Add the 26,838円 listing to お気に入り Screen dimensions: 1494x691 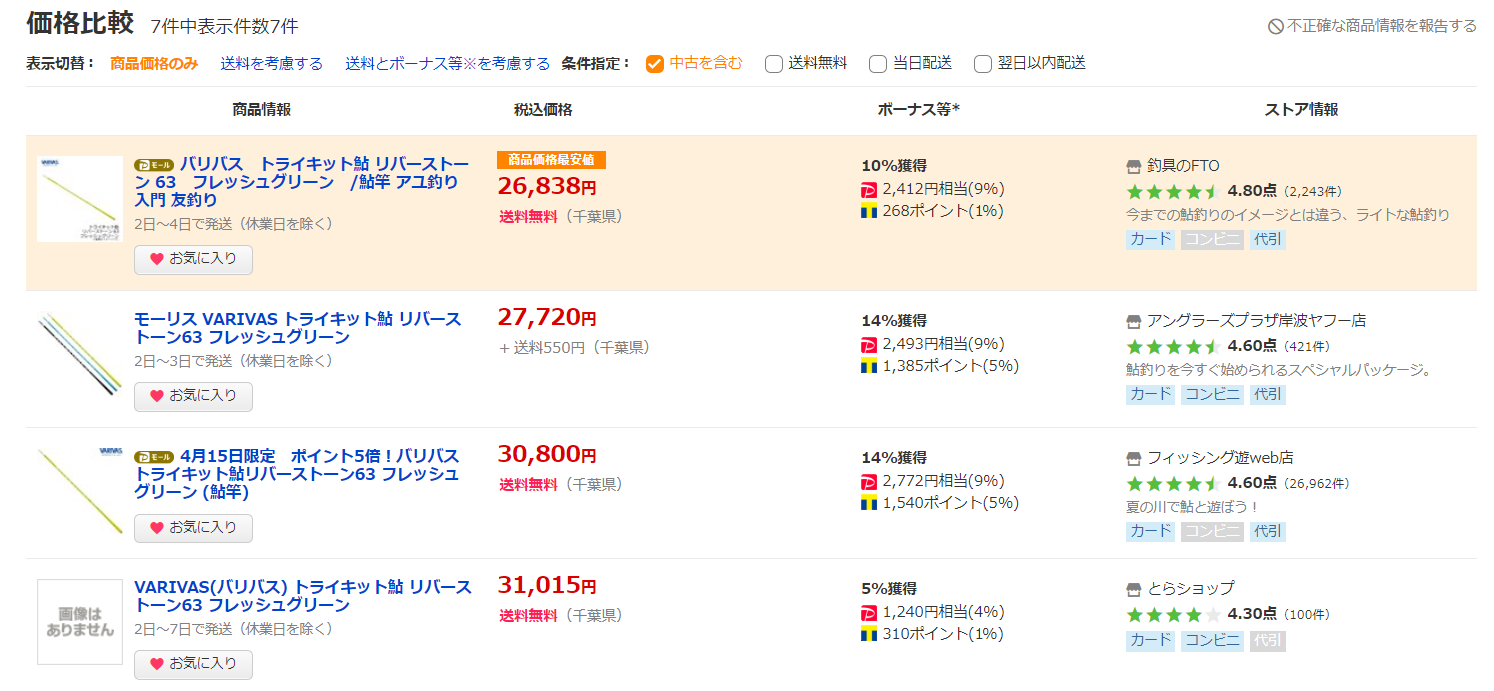(193, 259)
